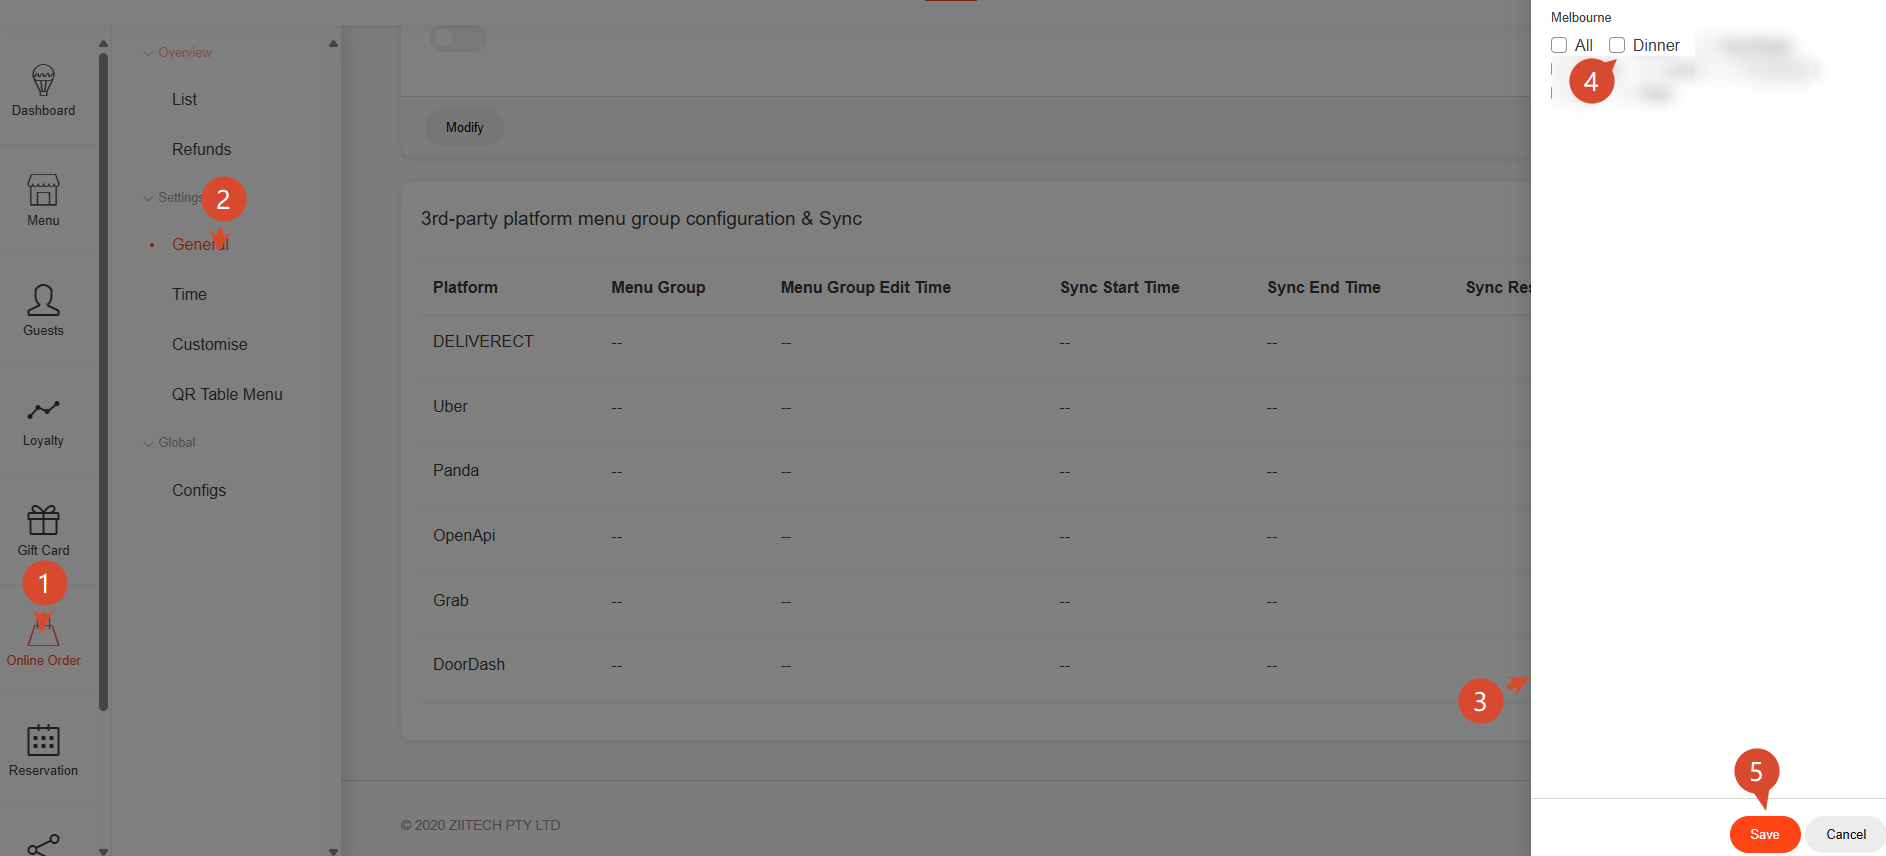Open the Guests person icon
1886x856 pixels.
click(43, 300)
